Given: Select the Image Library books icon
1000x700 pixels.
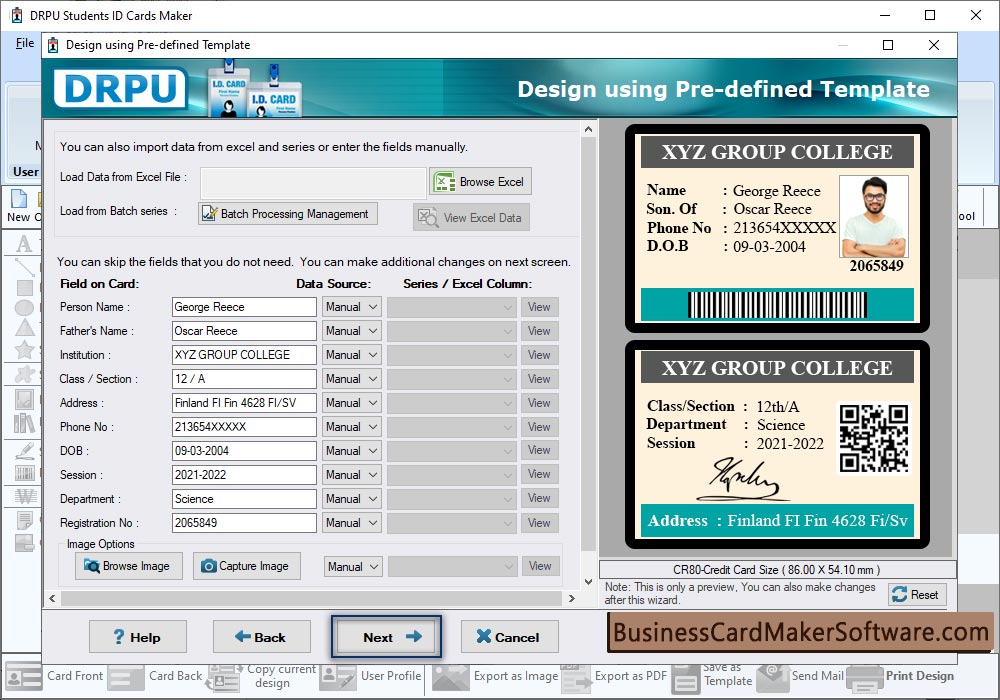Looking at the screenshot, I should (24, 423).
